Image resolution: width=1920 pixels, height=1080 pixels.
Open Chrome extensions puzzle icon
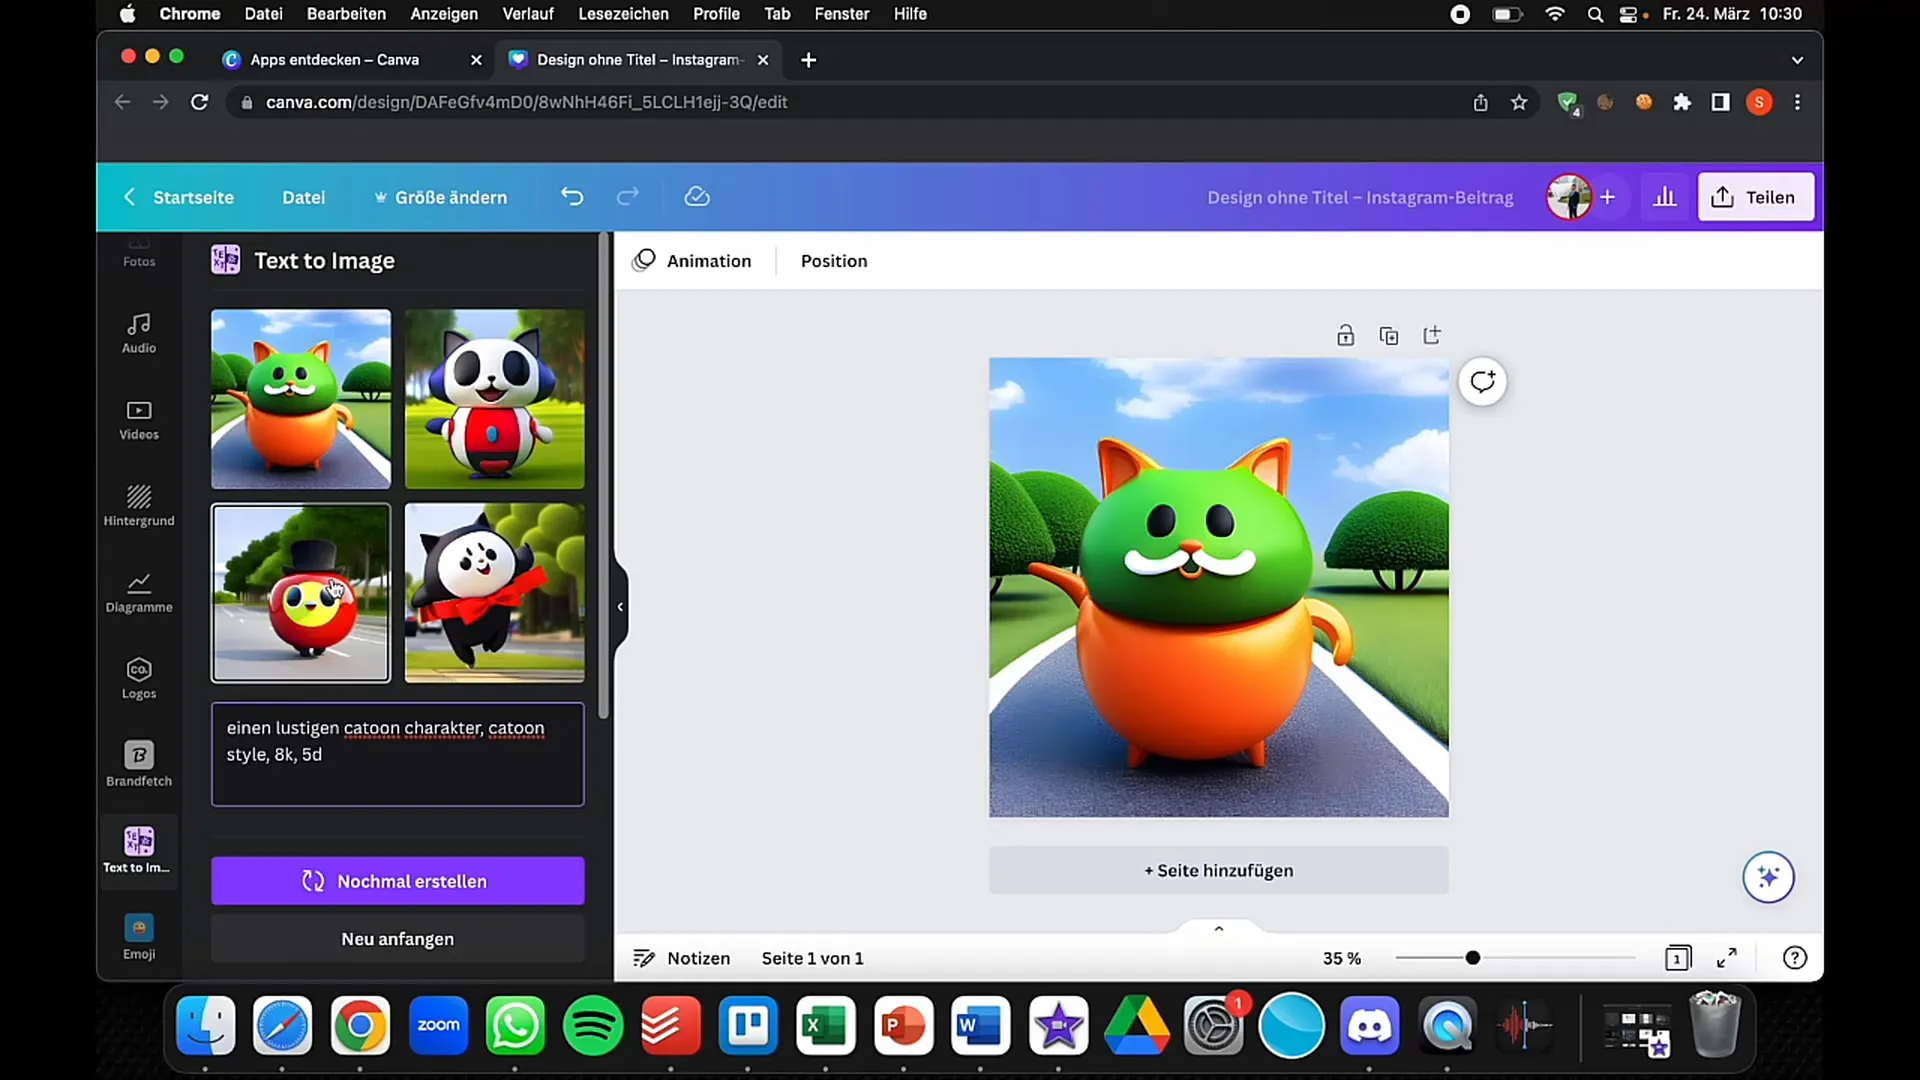tap(1682, 102)
